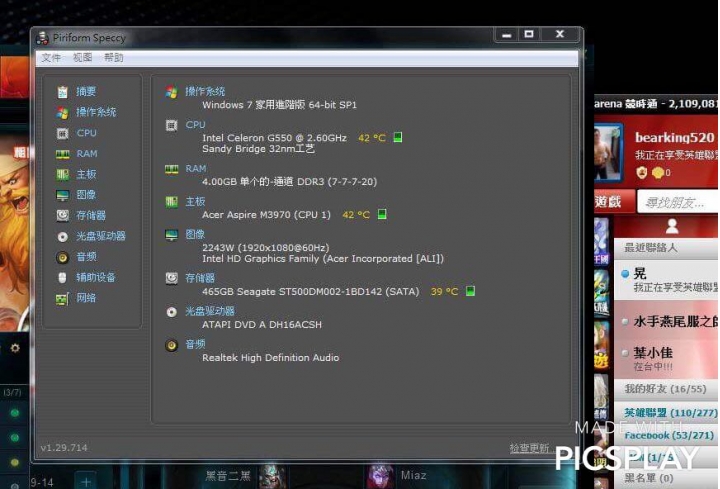
Task: Open the 光盘驱动器 sidebar entry
Action: coord(101,236)
